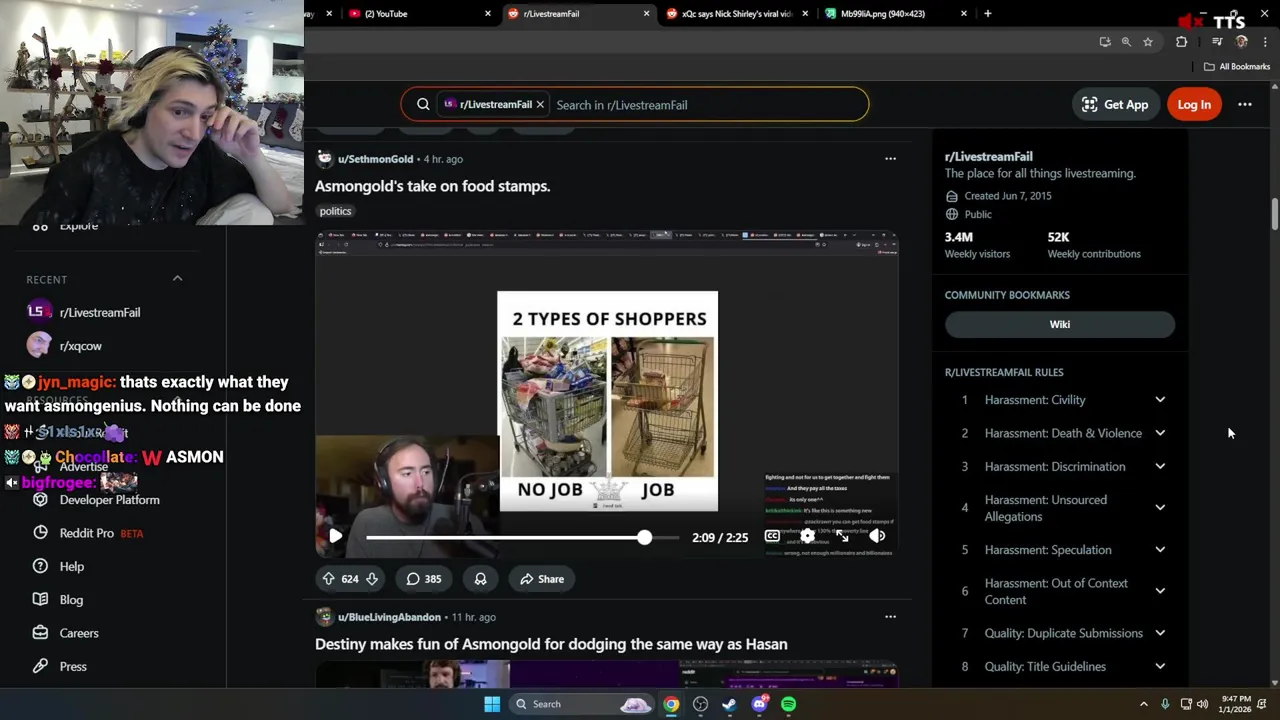Open Destiny makes fun of Asmongold post
Image resolution: width=1280 pixels, height=720 pixels.
(x=551, y=644)
